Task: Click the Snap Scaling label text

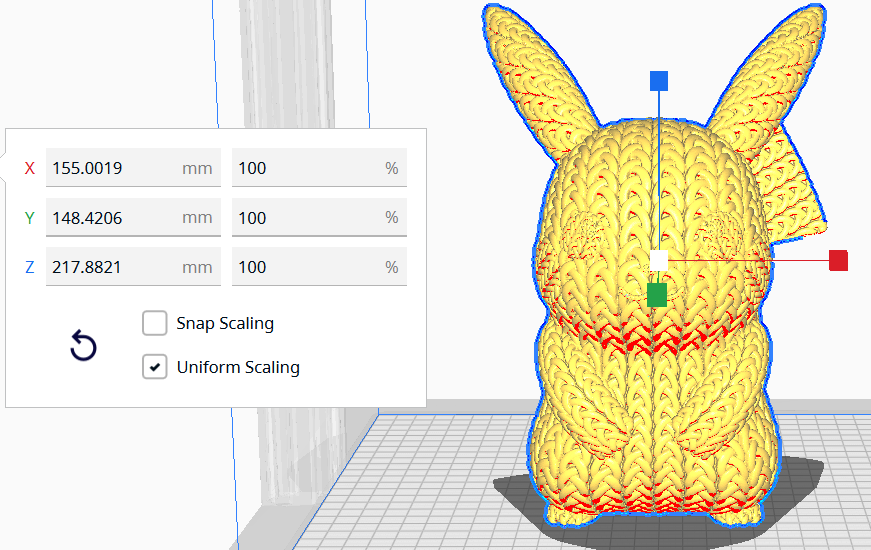Action: (x=225, y=323)
